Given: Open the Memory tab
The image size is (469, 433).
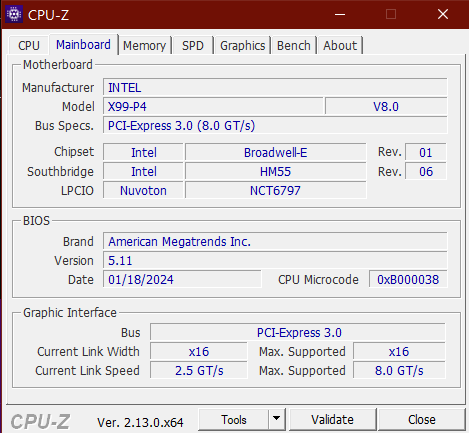Looking at the screenshot, I should pos(144,45).
